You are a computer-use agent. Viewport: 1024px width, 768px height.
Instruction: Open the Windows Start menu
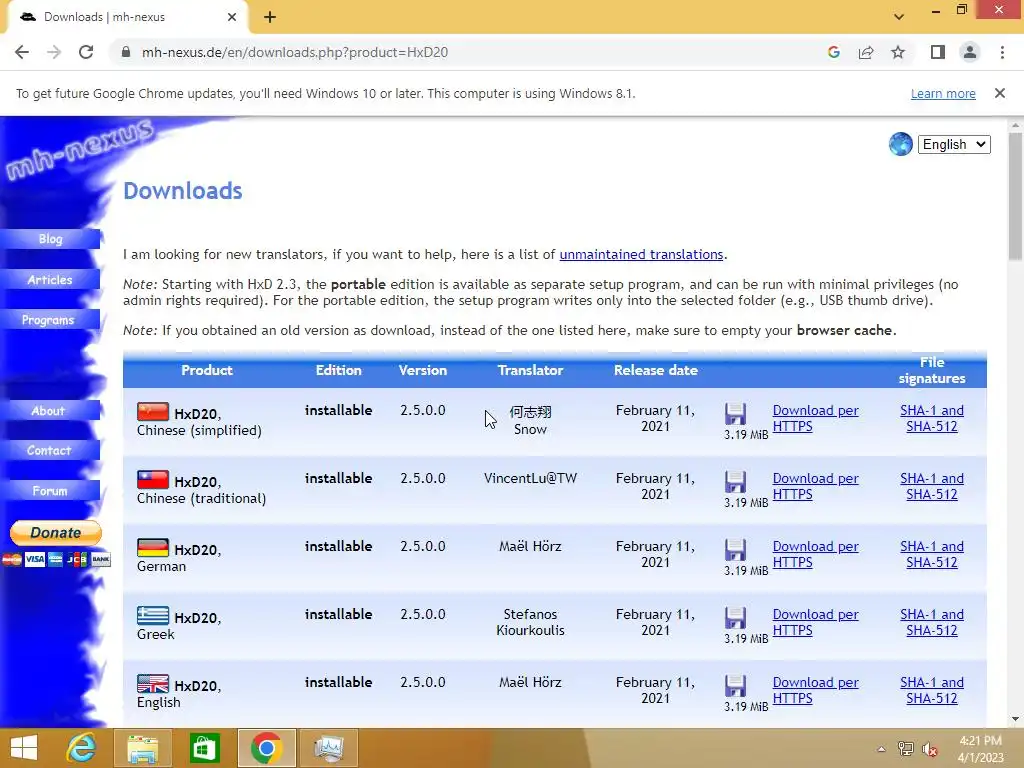click(24, 748)
